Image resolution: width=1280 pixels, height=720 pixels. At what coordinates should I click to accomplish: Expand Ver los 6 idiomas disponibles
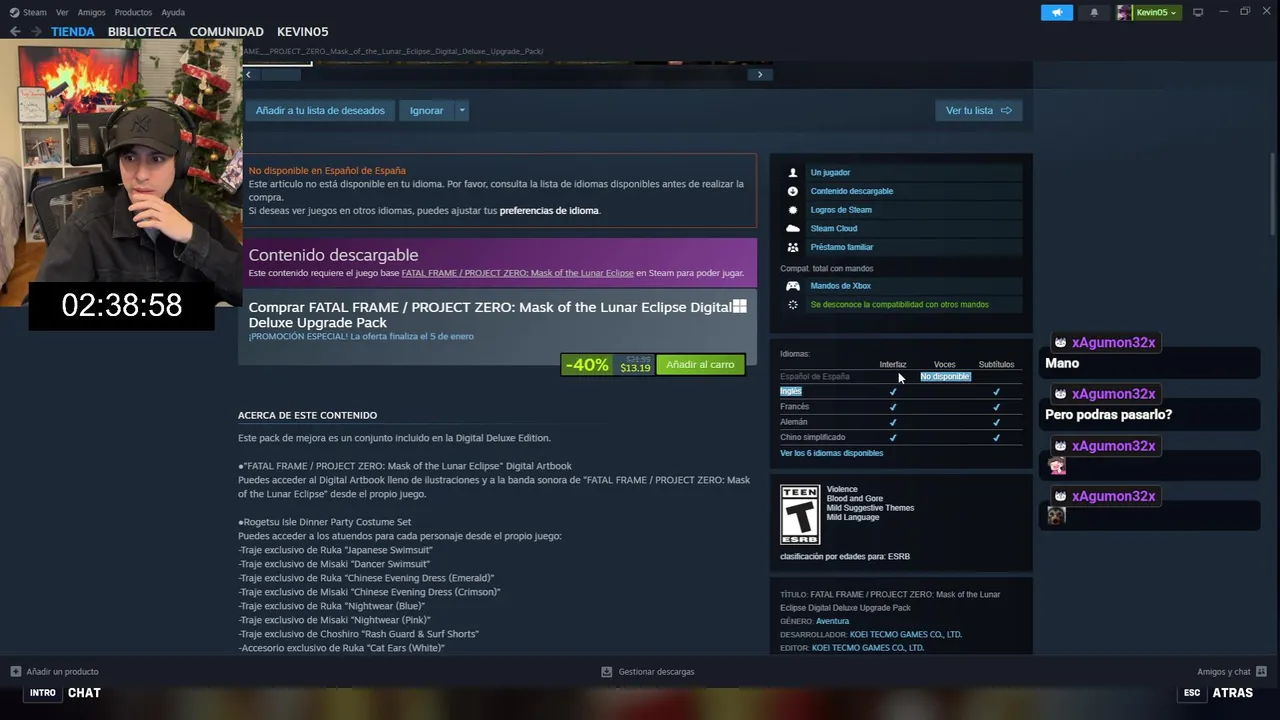coord(831,453)
